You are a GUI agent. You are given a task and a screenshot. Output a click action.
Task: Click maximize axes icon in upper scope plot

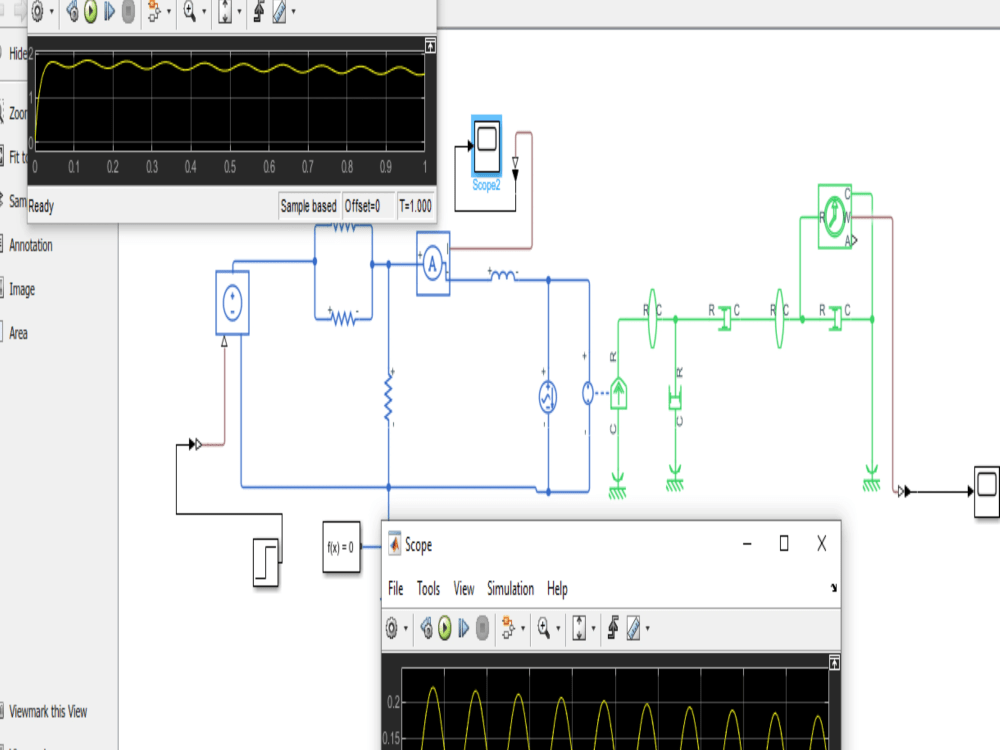pos(430,45)
